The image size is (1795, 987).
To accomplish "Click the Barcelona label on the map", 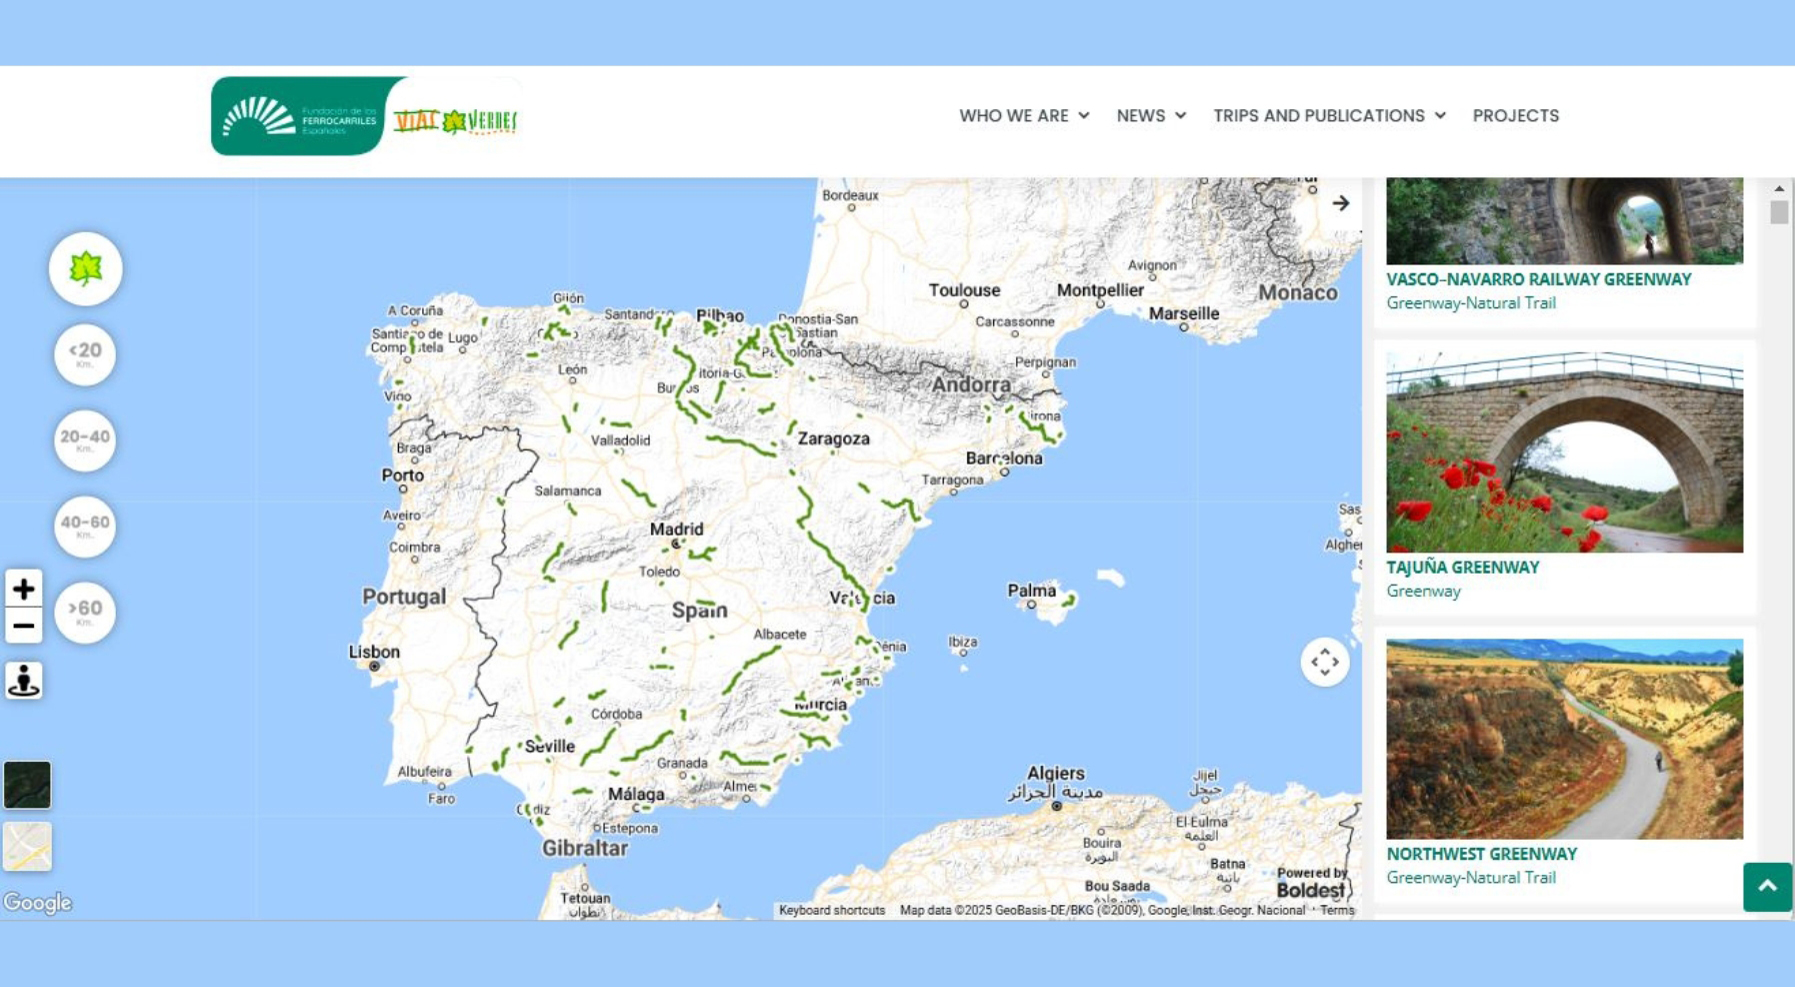I will tap(1004, 459).
